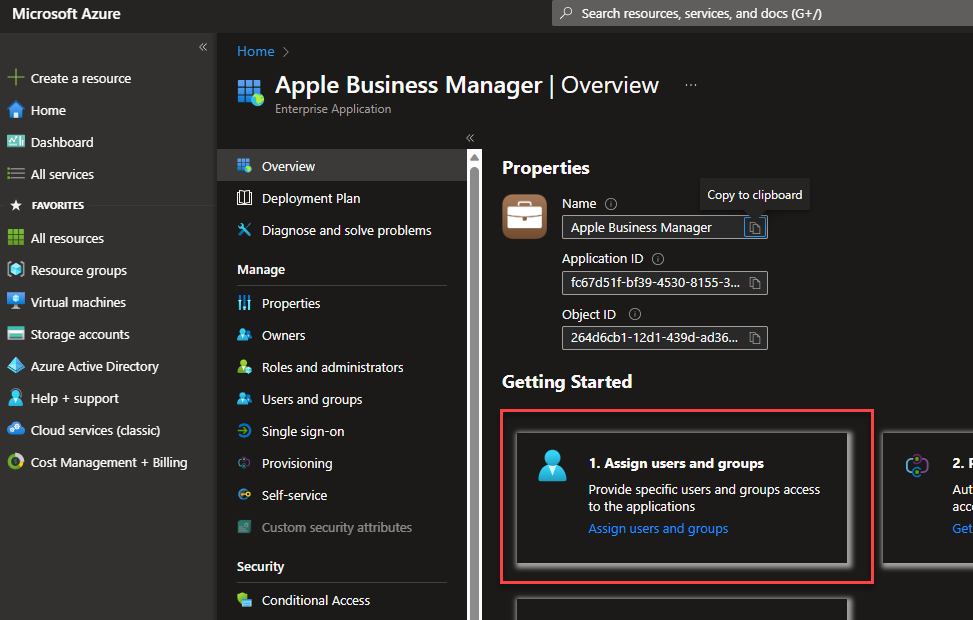Click the Self-service icon
973x620 pixels.
[x=245, y=495]
